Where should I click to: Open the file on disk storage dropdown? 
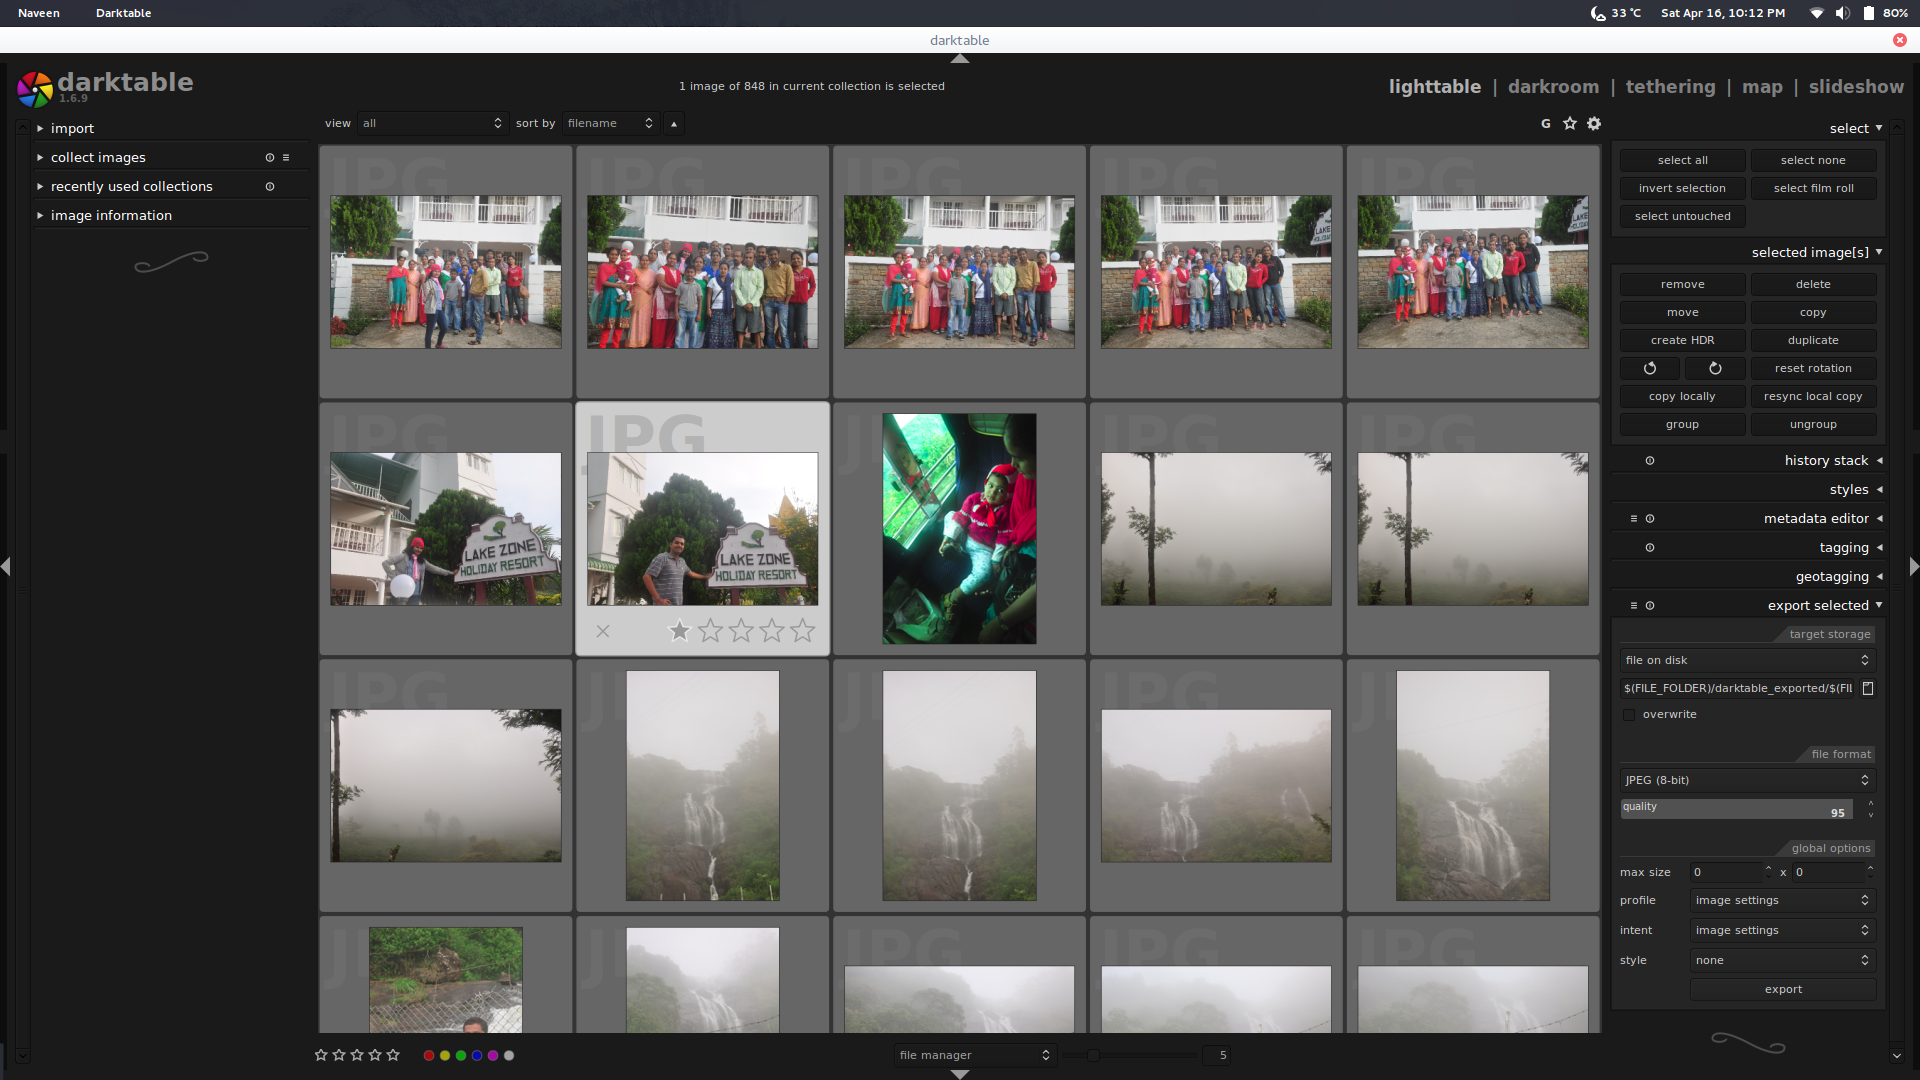click(1747, 660)
